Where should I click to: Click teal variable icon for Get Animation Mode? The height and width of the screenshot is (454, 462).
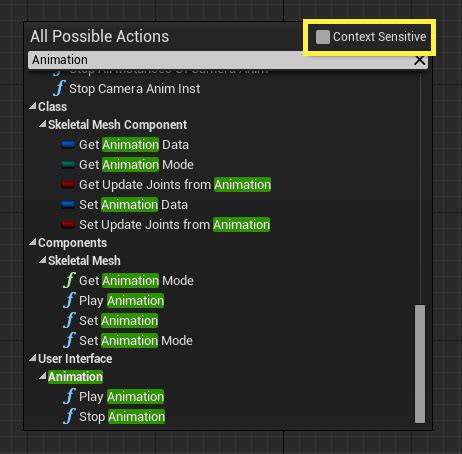pos(68,165)
